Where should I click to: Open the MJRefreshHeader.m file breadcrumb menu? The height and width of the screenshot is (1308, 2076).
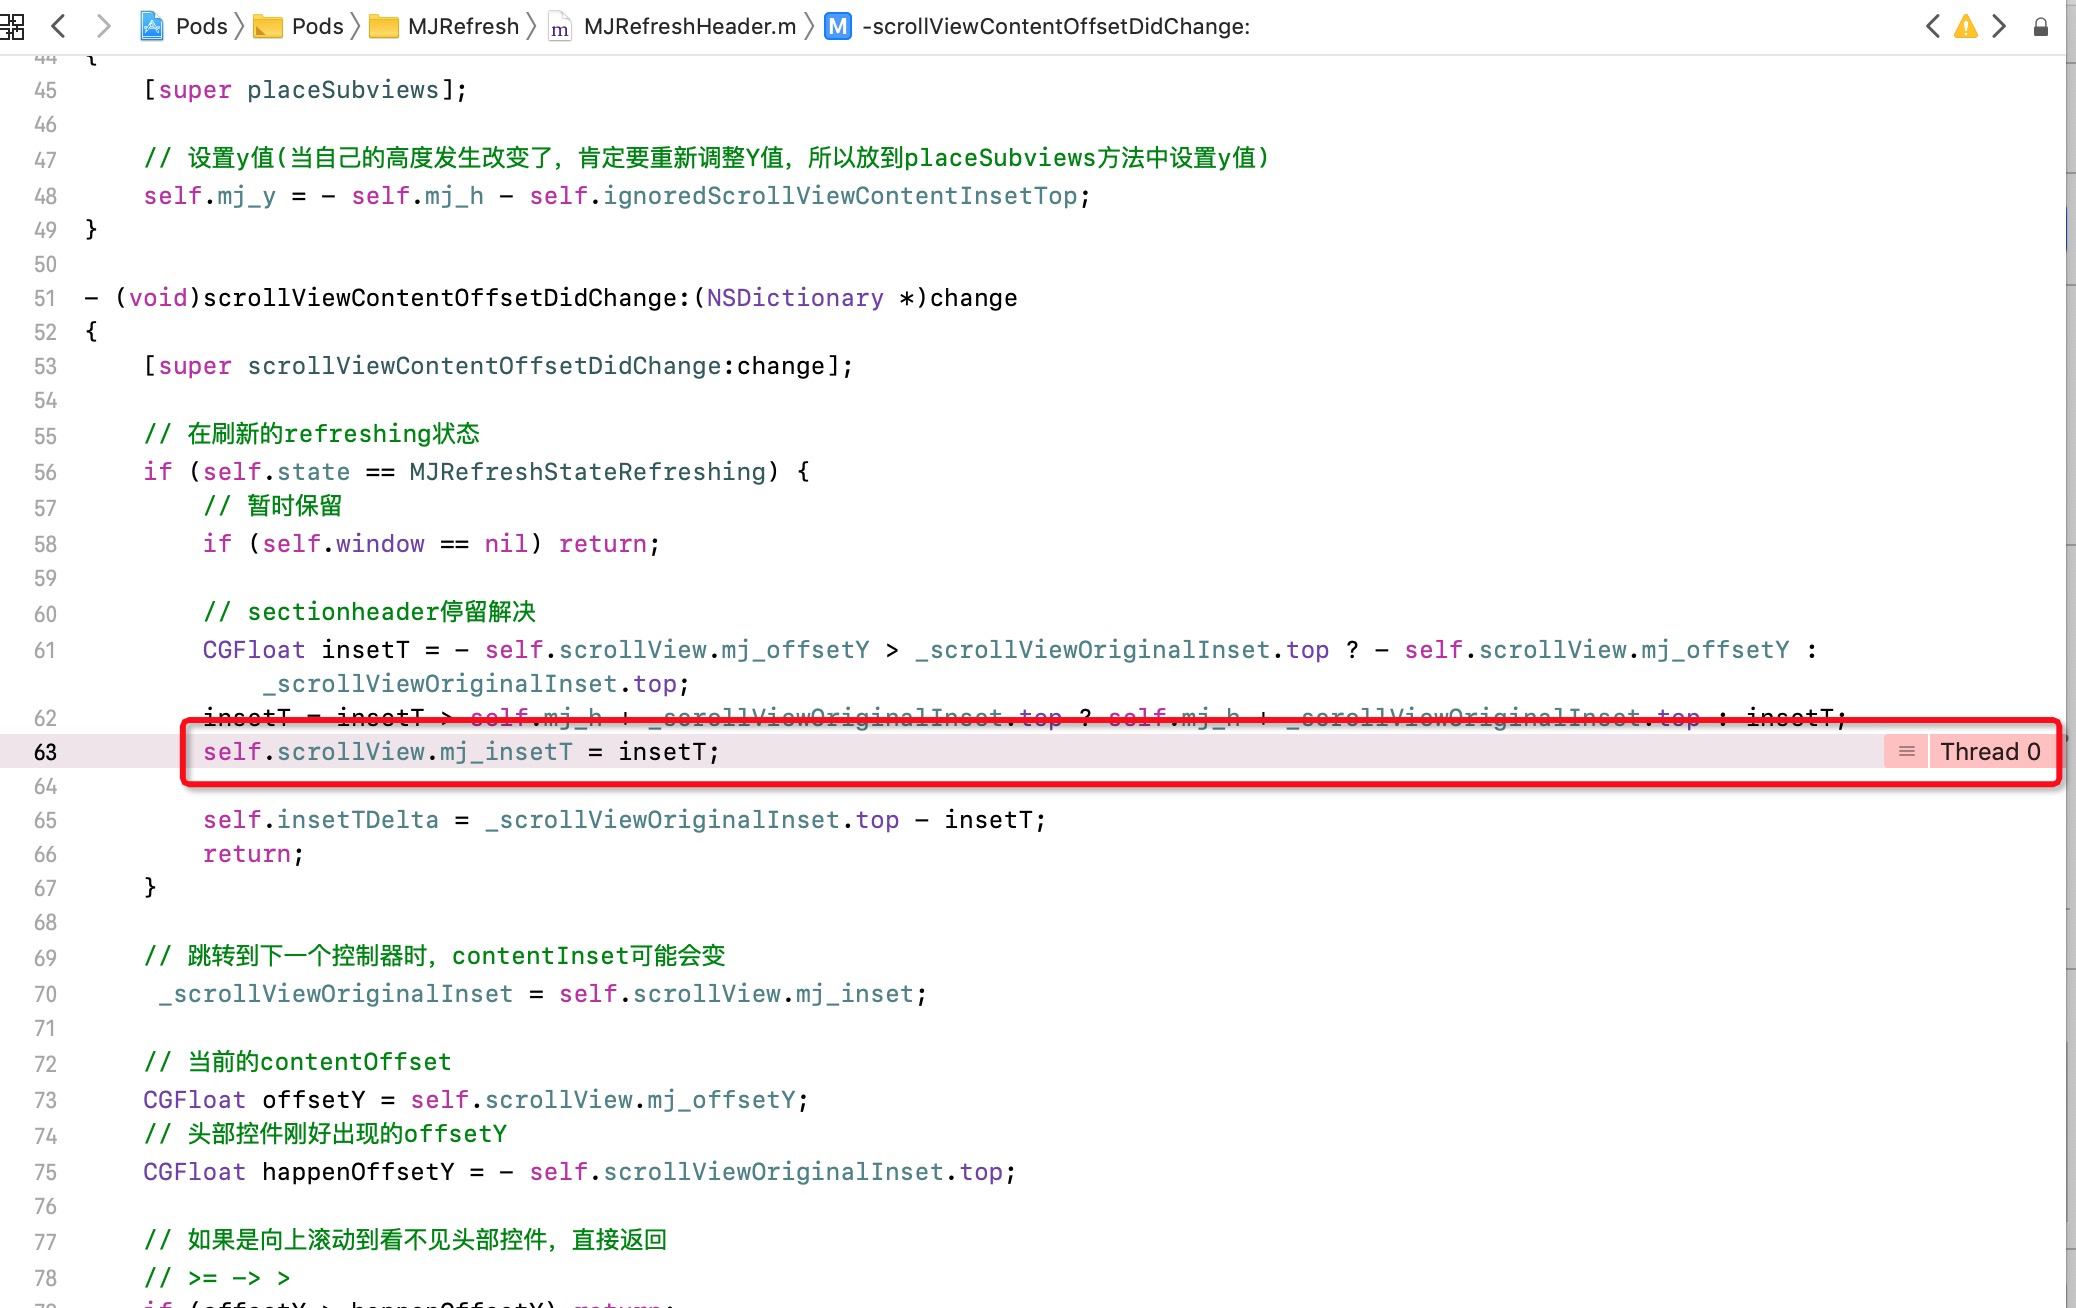tap(689, 26)
